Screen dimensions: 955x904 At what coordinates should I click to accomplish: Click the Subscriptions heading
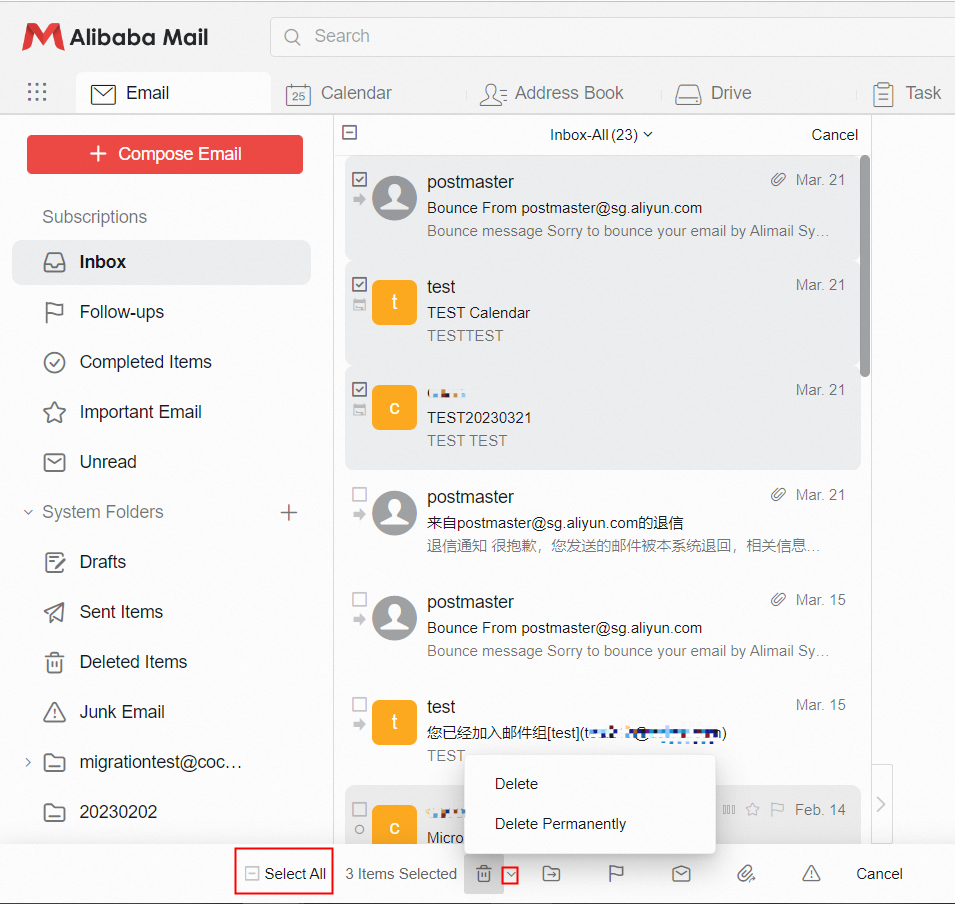[94, 217]
